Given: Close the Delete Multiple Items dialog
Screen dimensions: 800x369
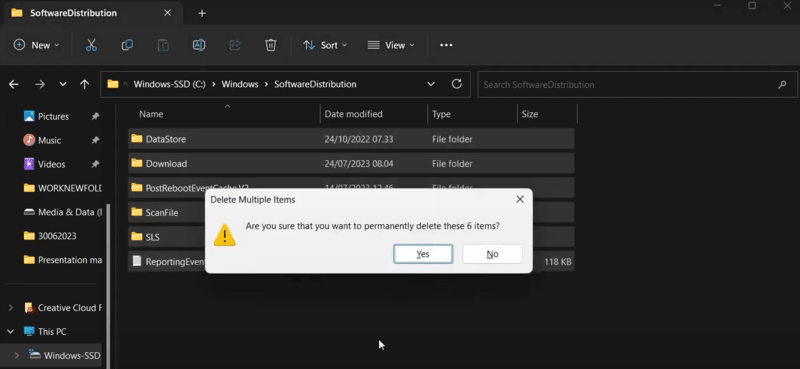Looking at the screenshot, I should tap(520, 199).
